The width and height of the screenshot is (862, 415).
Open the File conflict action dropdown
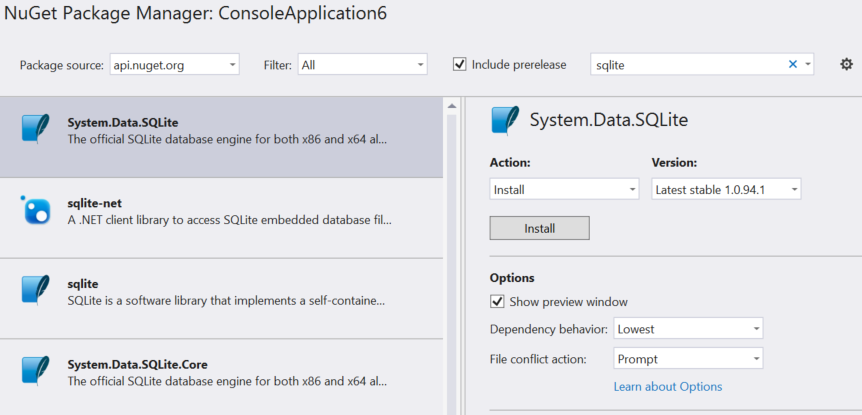click(688, 359)
